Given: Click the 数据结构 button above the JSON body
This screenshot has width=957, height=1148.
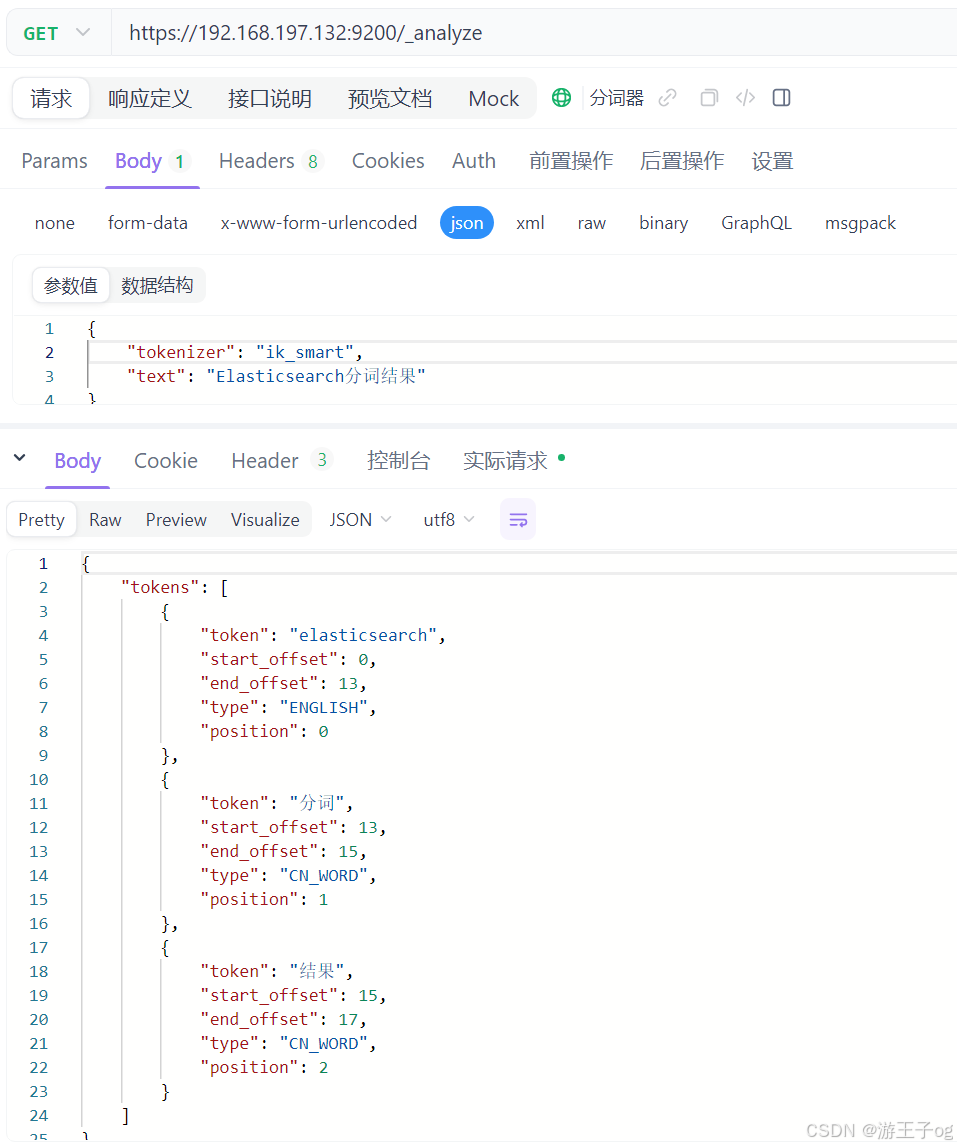Looking at the screenshot, I should 157,284.
